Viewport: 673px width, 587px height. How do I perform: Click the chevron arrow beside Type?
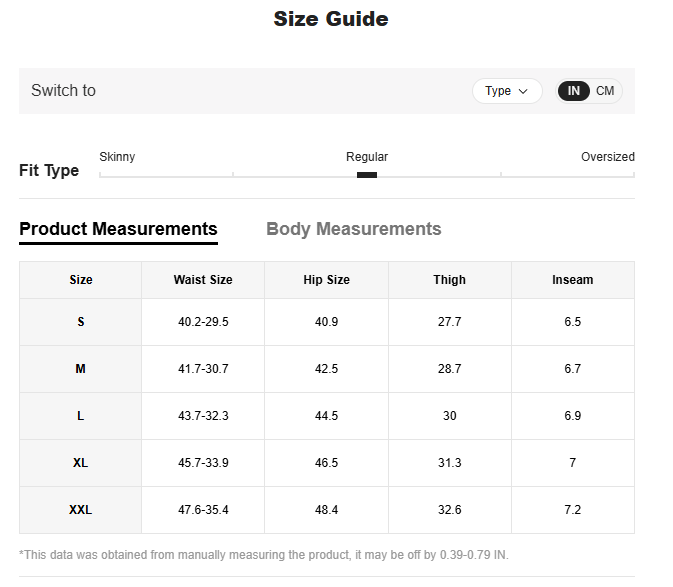(x=523, y=91)
